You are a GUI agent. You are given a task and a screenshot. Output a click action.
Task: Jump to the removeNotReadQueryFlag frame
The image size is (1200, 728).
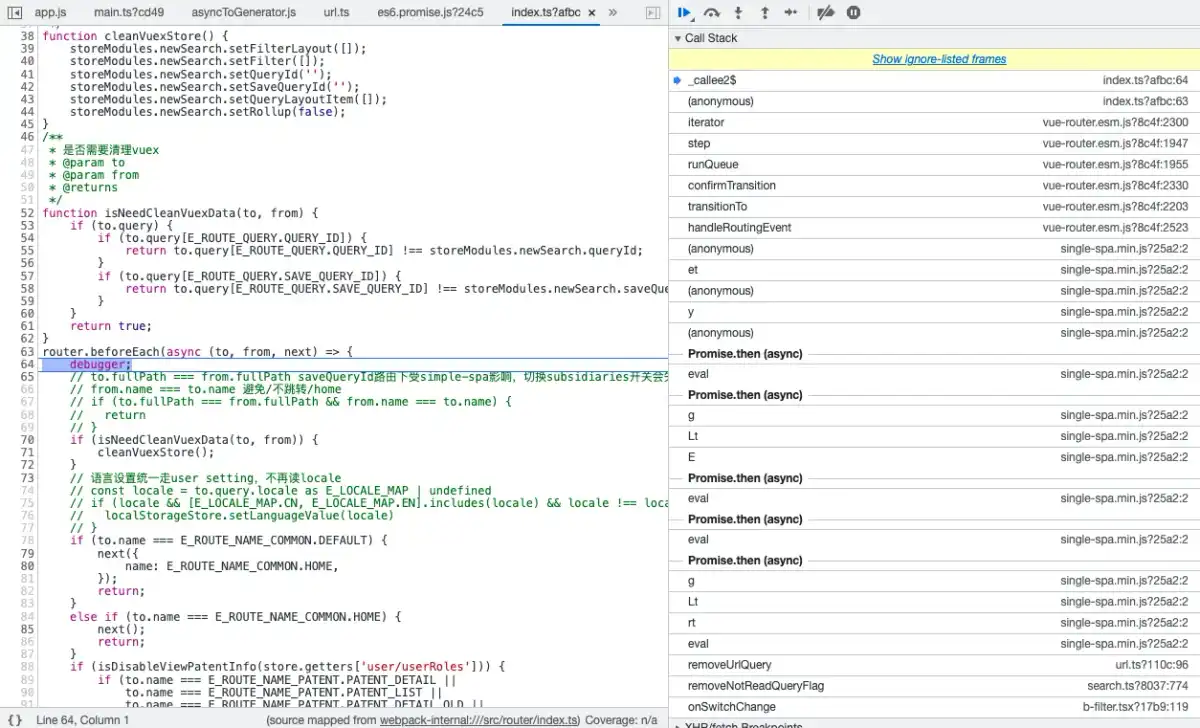[934, 685]
